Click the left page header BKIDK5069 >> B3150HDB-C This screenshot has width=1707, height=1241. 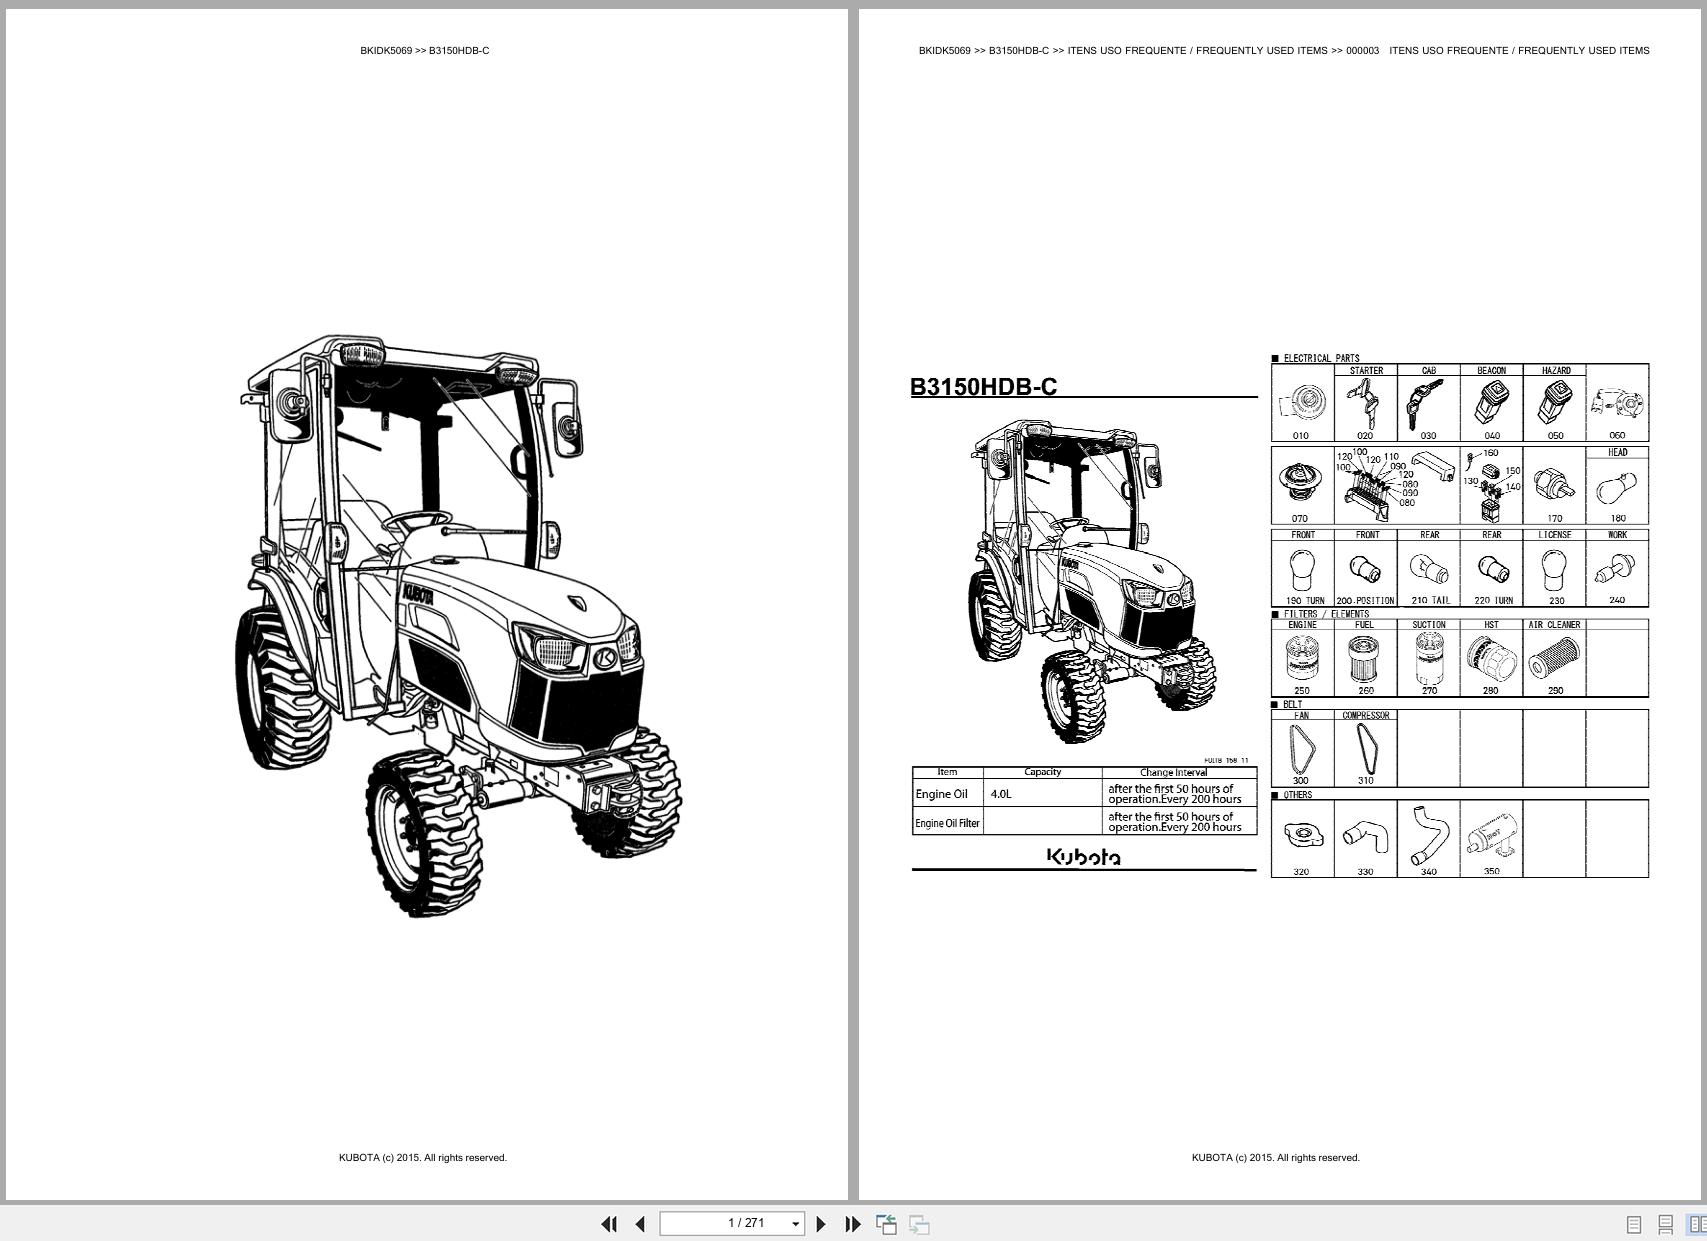(x=425, y=50)
